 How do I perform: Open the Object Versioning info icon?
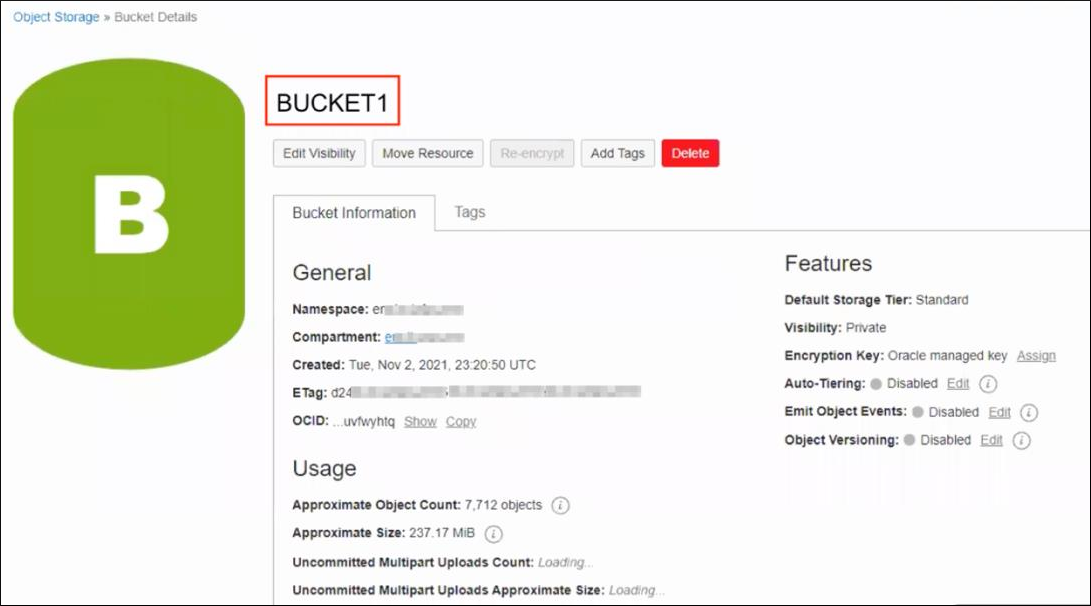tap(1021, 440)
